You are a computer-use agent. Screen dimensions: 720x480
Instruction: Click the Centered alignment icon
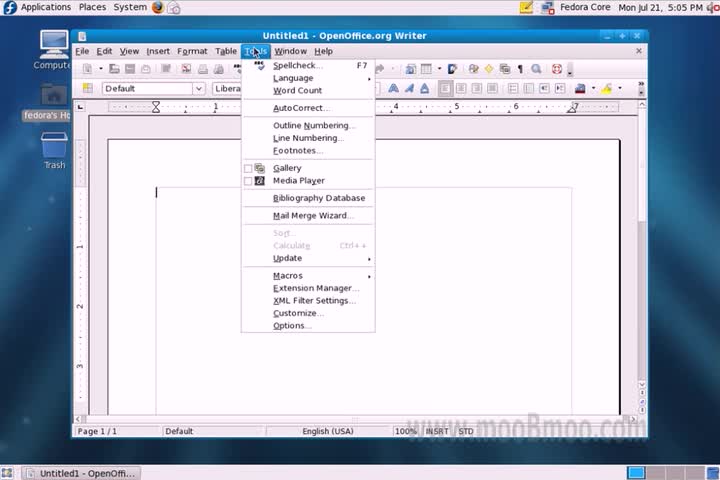pyautogui.click(x=461, y=88)
